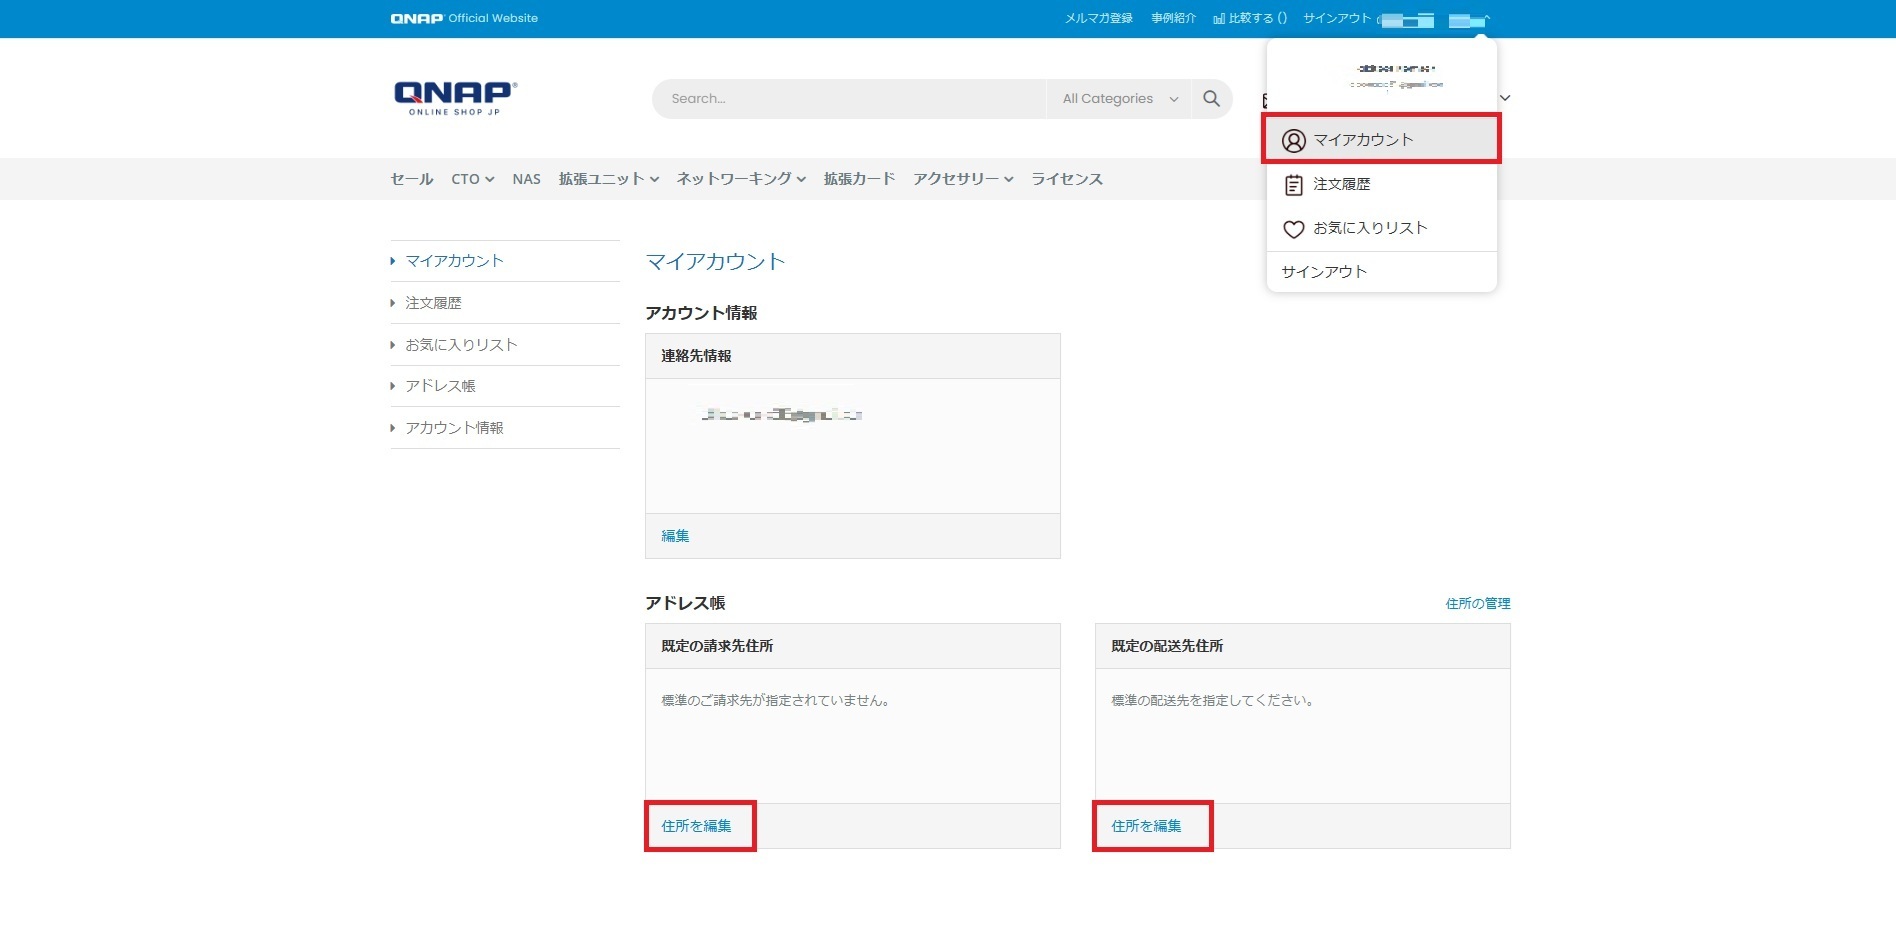
Task: Open the セール menu item
Action: click(412, 179)
